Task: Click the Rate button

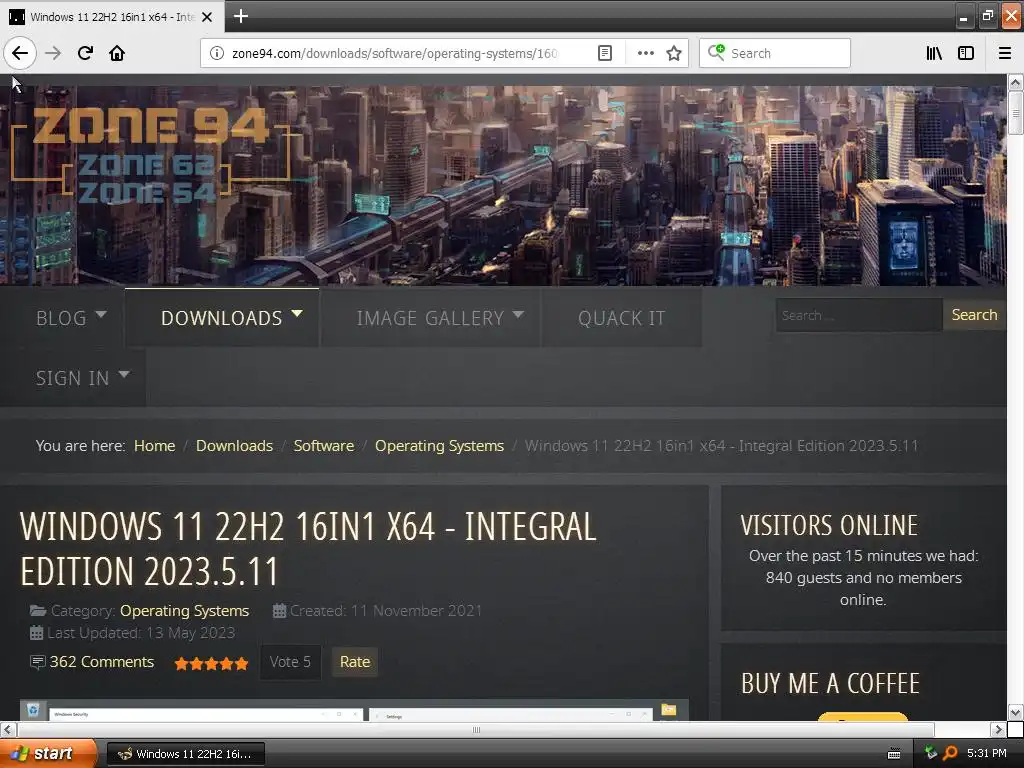Action: [355, 662]
